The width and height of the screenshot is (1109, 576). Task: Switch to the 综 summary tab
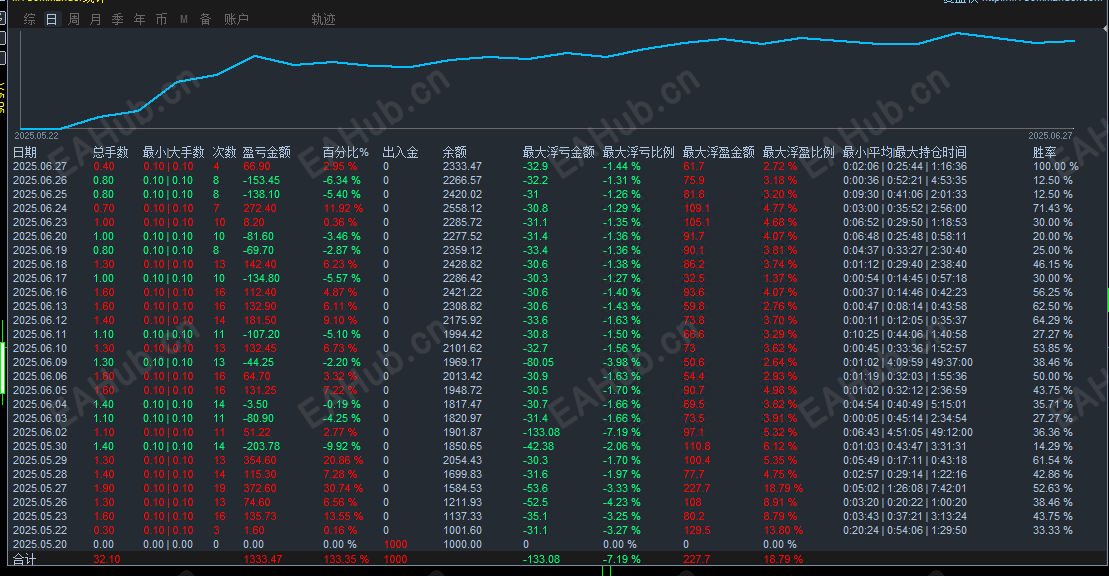30,19
